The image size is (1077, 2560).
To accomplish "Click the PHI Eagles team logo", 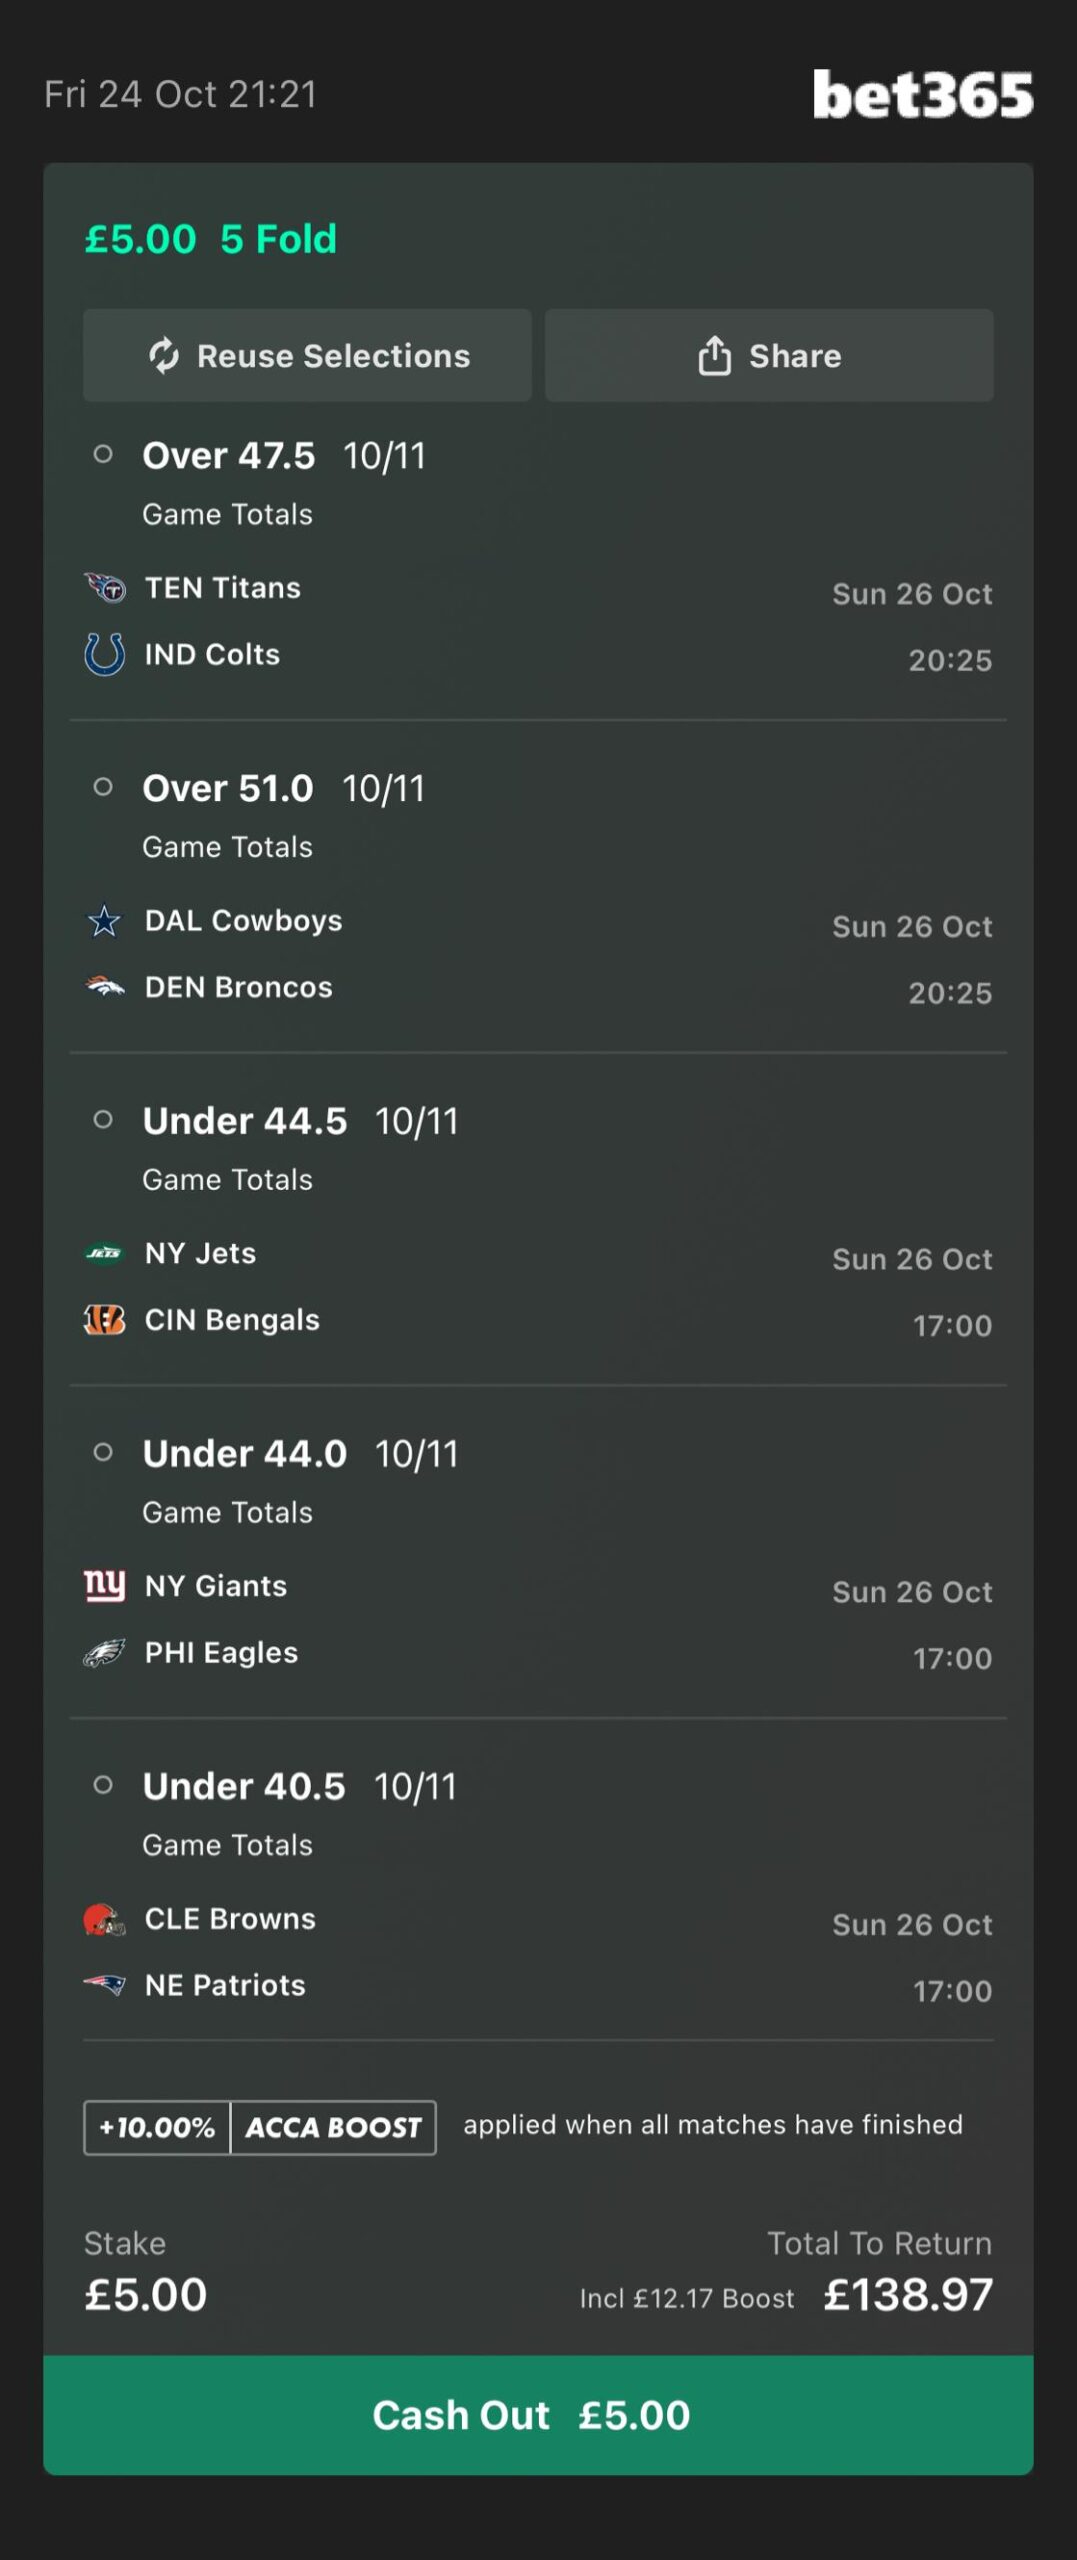I will click(x=105, y=1653).
